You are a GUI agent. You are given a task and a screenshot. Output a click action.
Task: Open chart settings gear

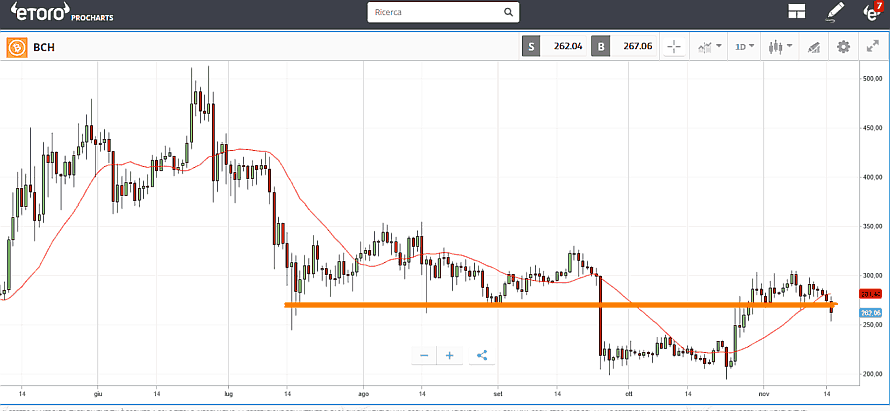(843, 47)
